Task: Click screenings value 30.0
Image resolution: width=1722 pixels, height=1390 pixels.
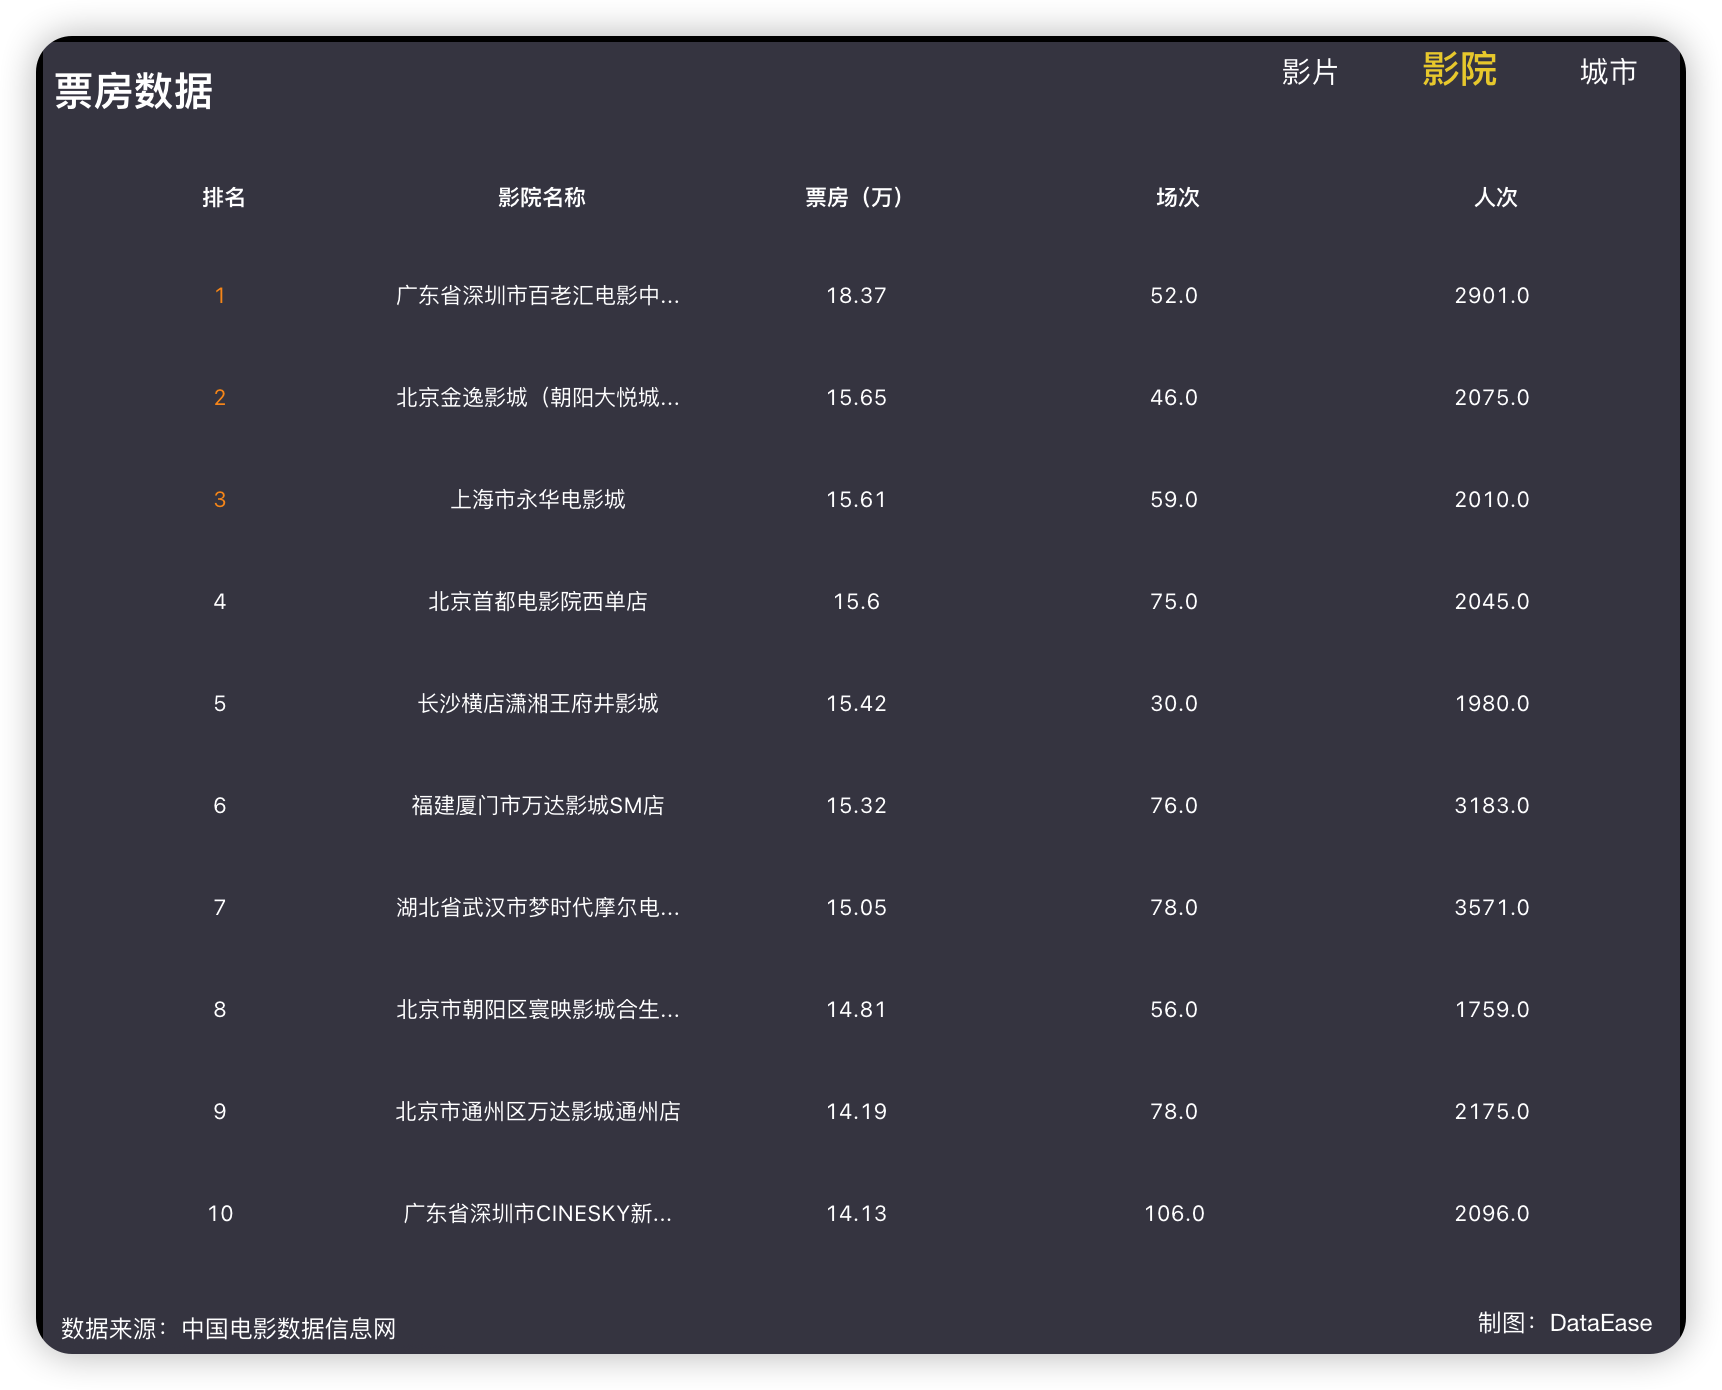Action: (1174, 704)
